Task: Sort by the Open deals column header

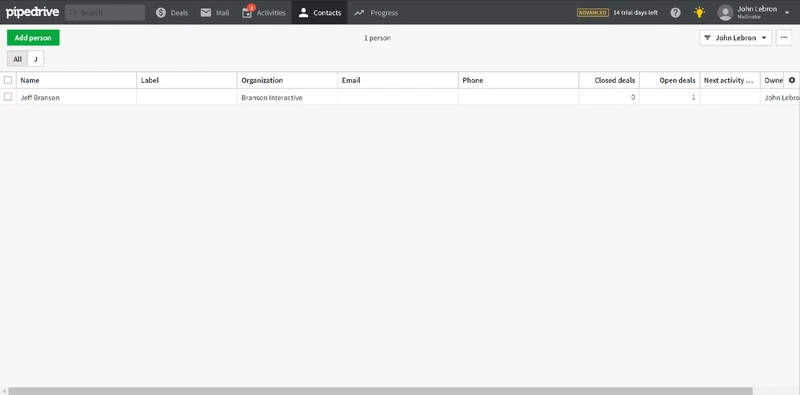Action: click(669, 80)
